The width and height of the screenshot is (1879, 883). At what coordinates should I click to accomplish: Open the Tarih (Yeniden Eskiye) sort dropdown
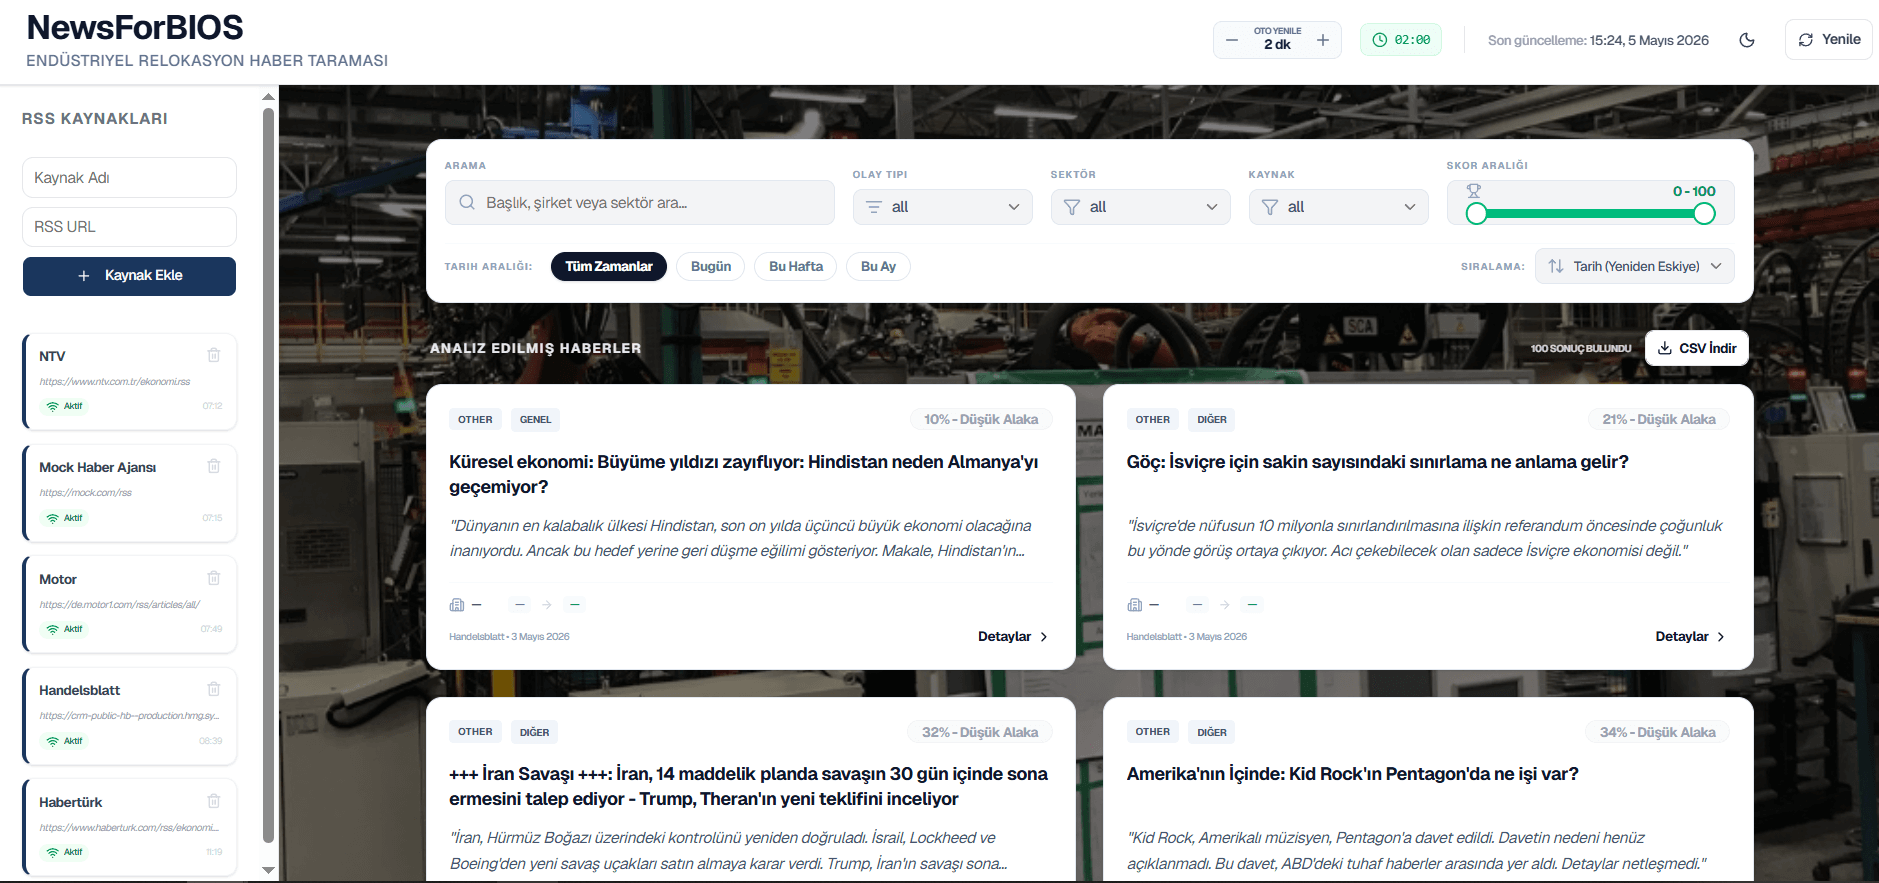point(1634,266)
